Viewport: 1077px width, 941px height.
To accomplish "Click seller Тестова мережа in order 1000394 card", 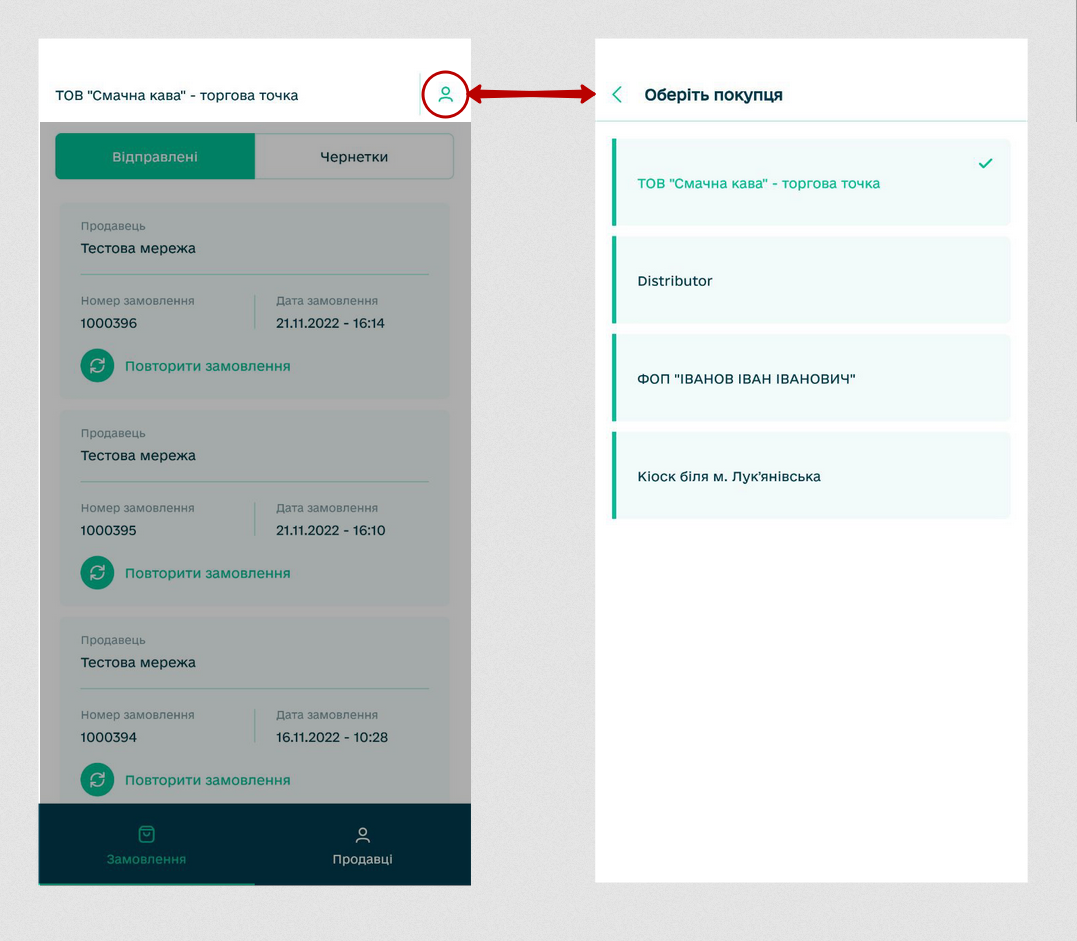I will [x=138, y=662].
